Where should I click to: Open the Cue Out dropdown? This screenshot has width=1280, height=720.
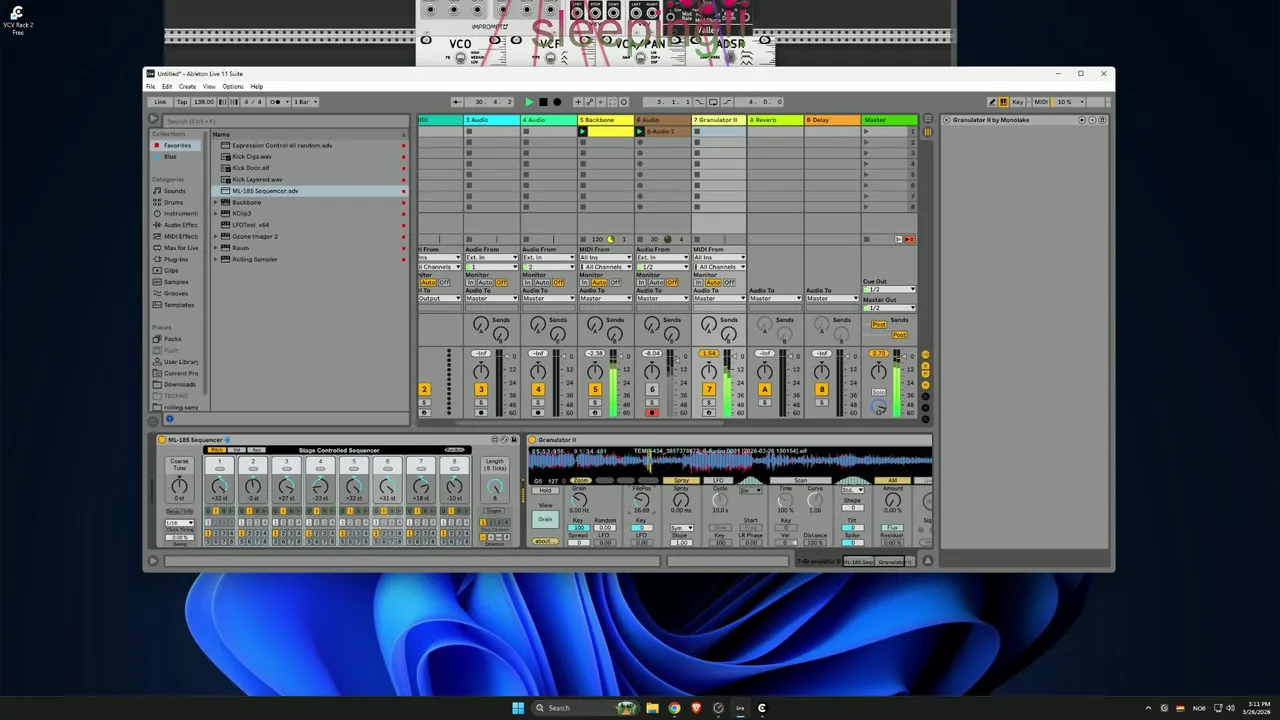[x=888, y=289]
